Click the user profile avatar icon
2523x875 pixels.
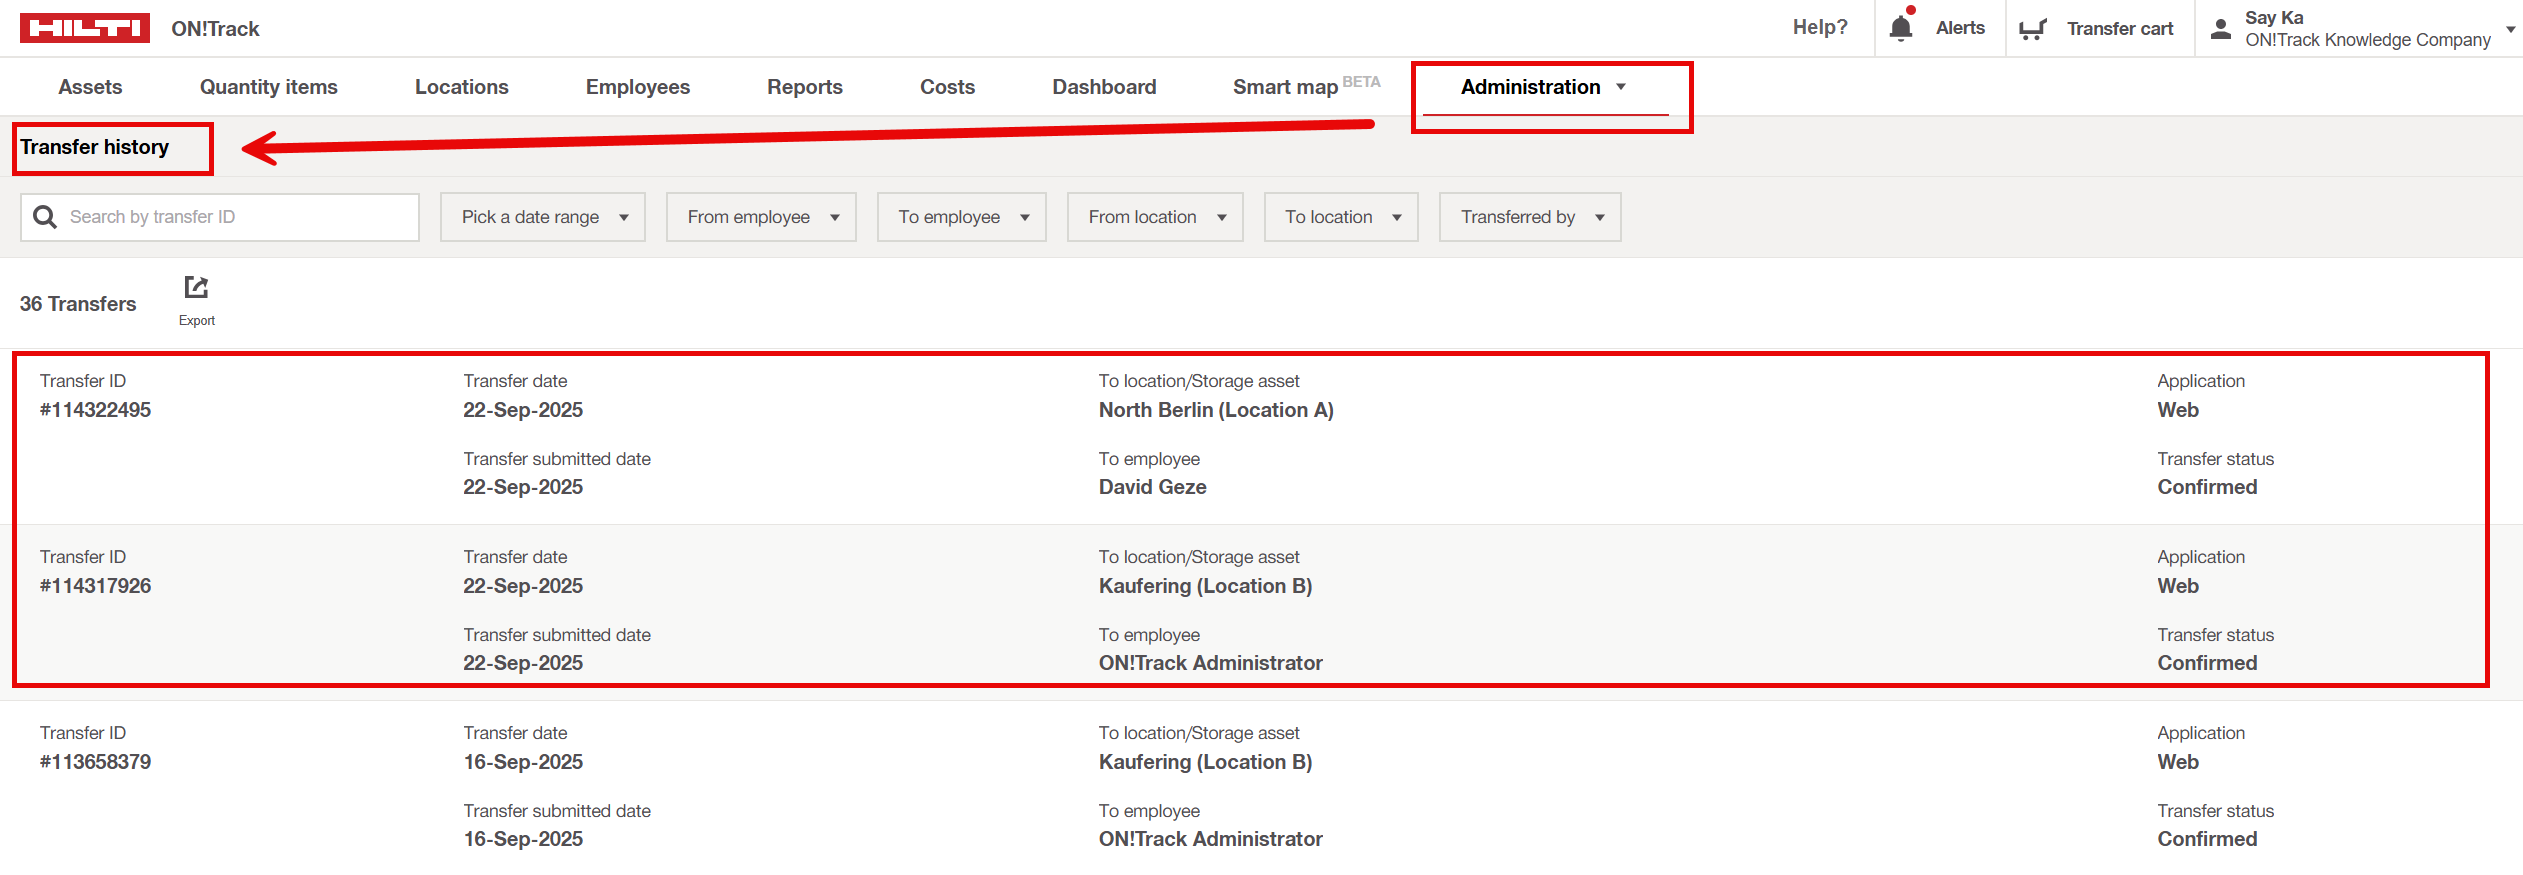[x=2221, y=29]
